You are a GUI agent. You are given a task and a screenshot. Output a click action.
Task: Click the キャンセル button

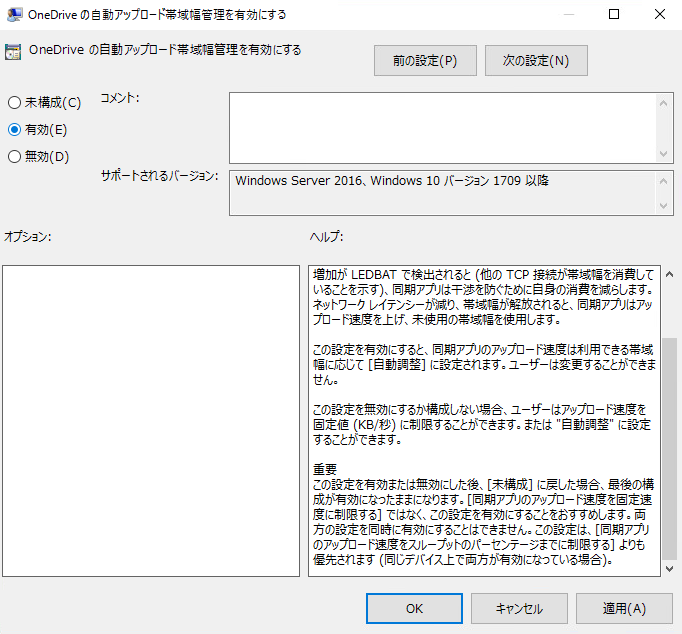click(x=519, y=608)
